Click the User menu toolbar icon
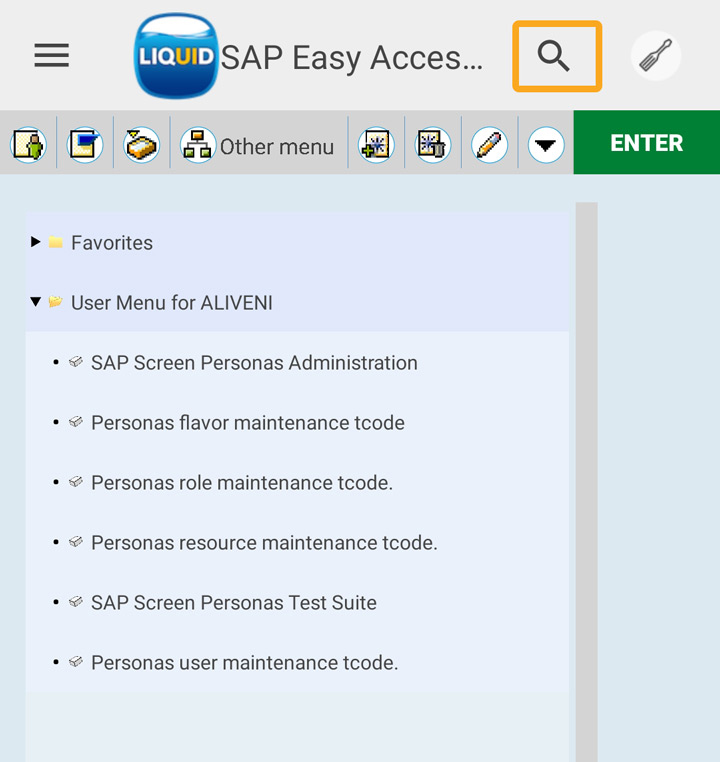 pos(28,146)
